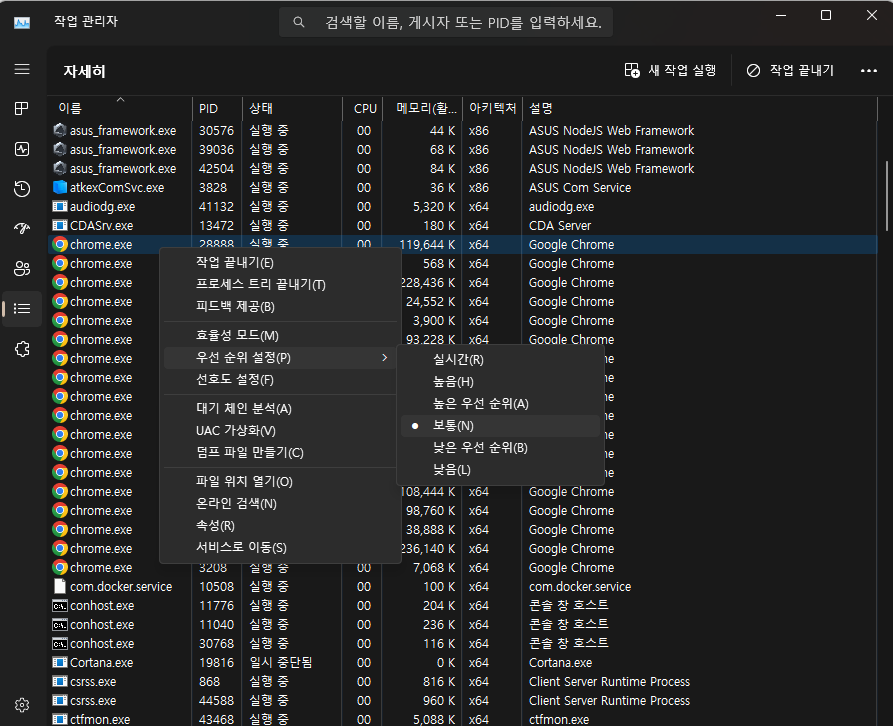Viewport: 893px width, 726px height.
Task: Click the icon of conhost.exe PID 11776
Action: click(60, 606)
